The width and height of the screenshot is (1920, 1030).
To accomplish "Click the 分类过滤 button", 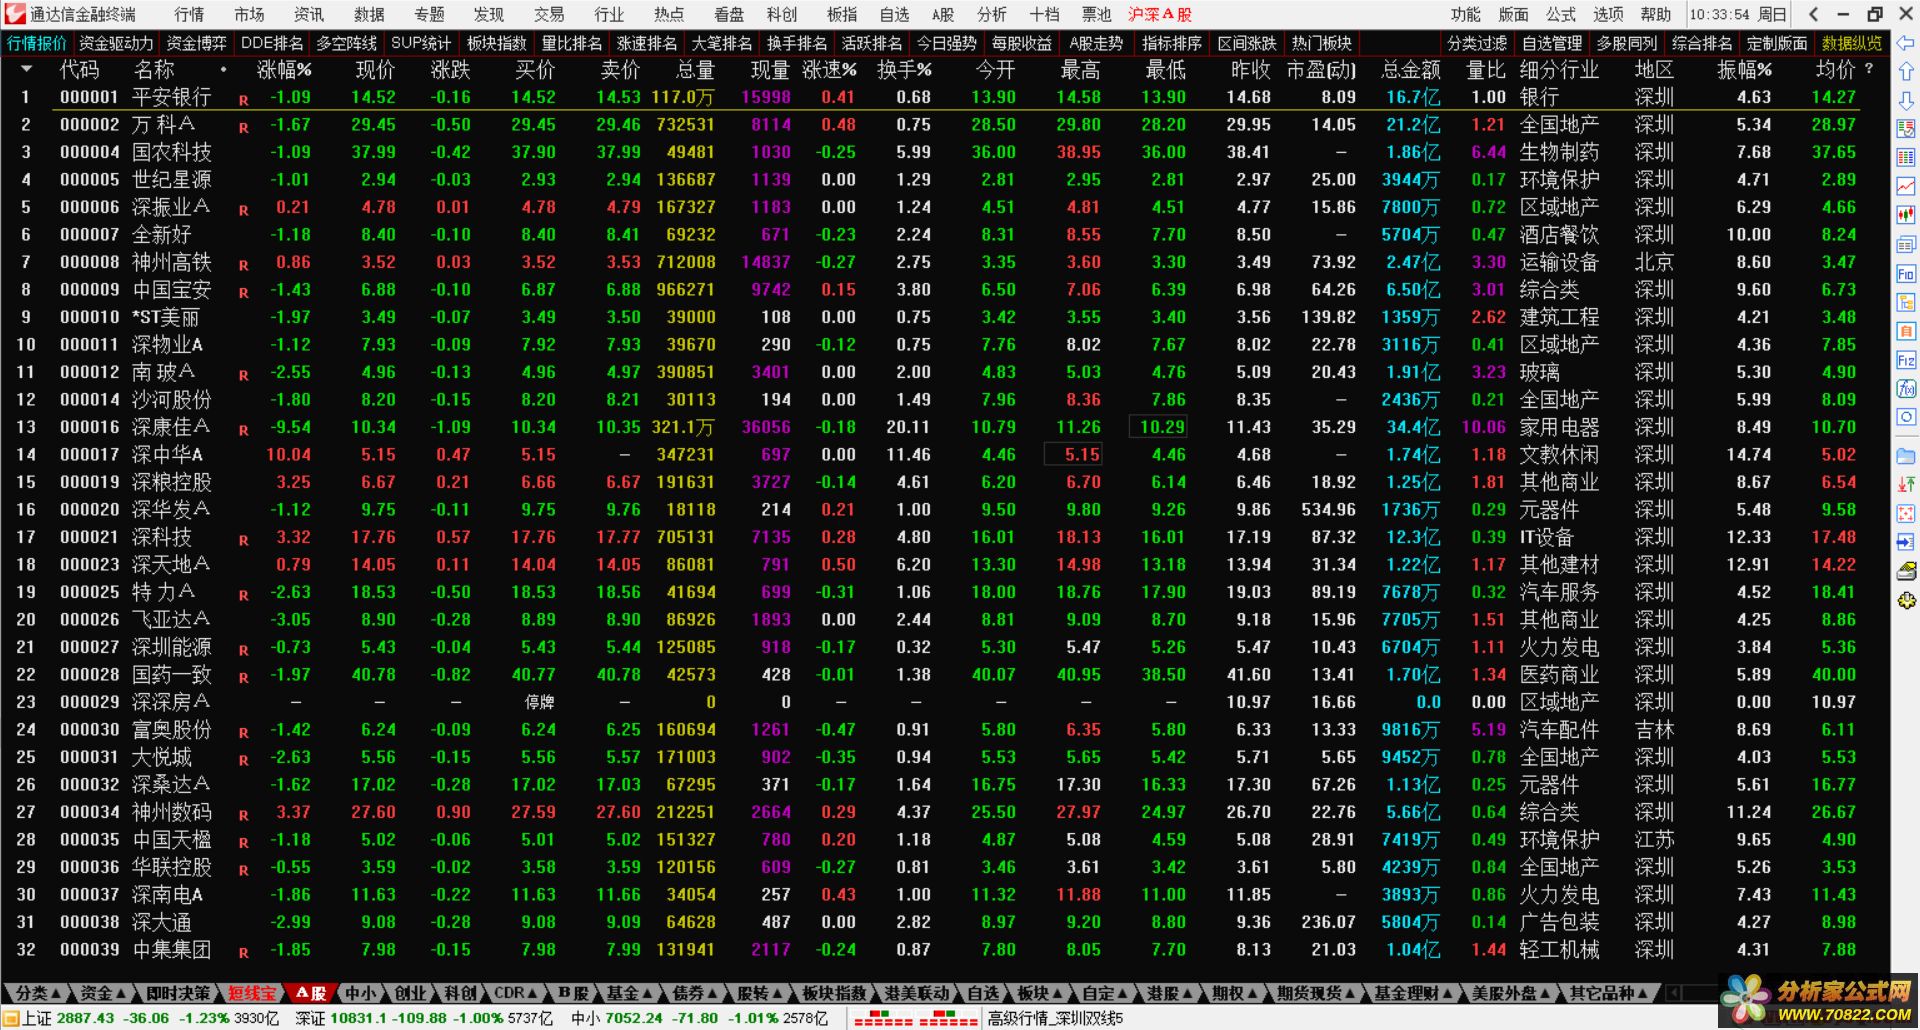I will pos(1477,43).
